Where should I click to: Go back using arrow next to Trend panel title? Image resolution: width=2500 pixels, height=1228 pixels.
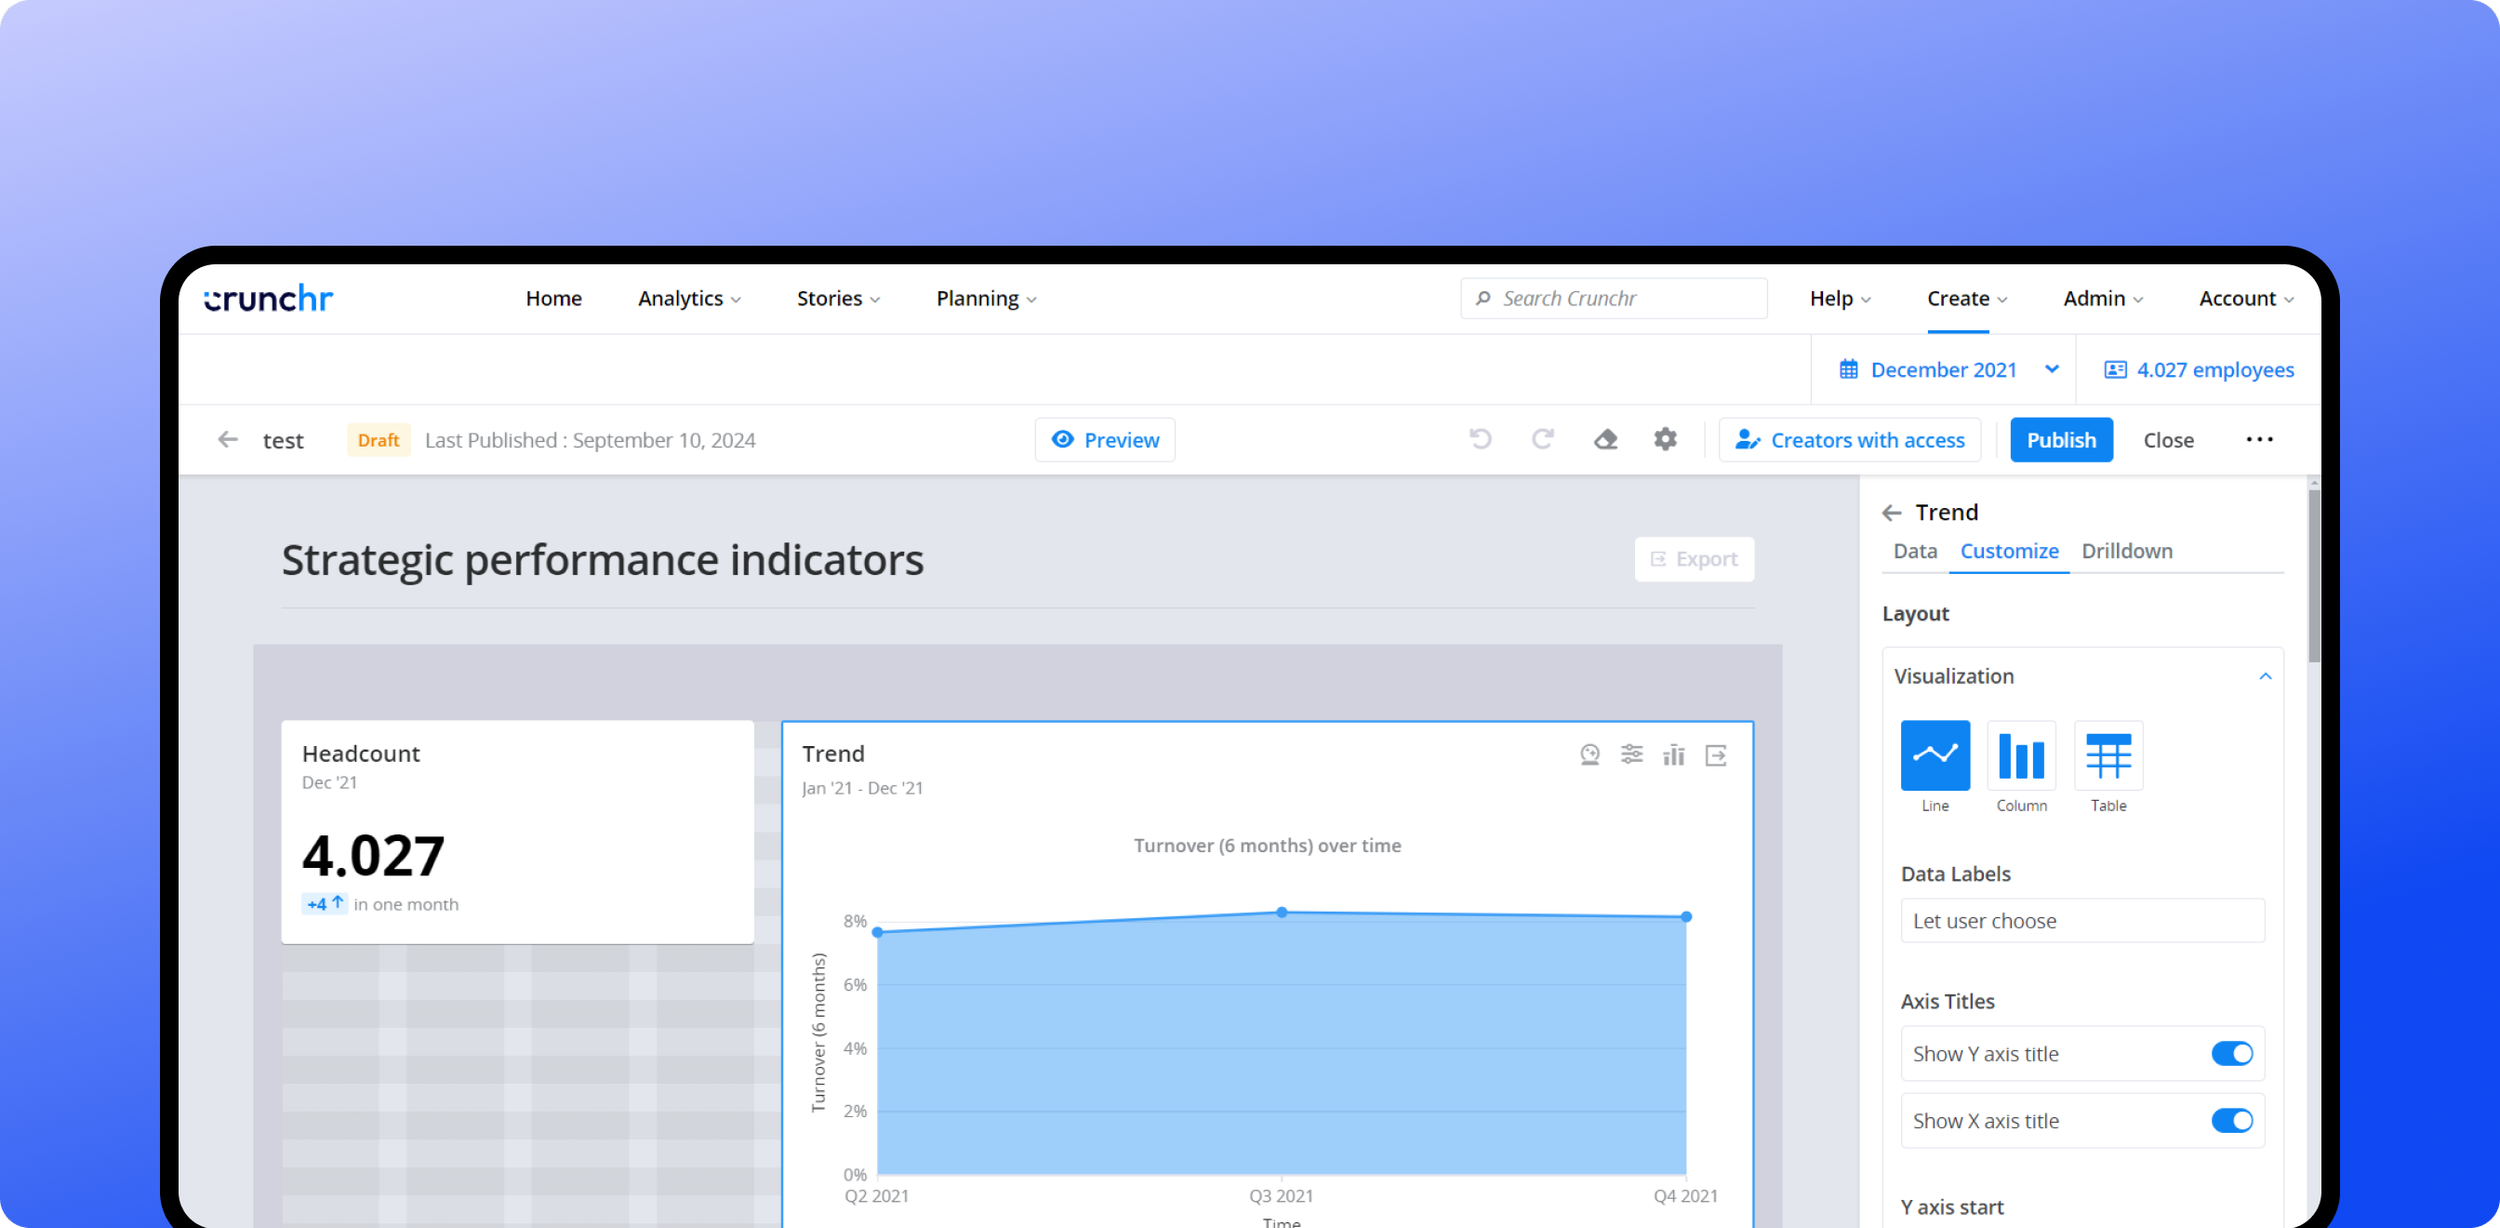(1891, 513)
